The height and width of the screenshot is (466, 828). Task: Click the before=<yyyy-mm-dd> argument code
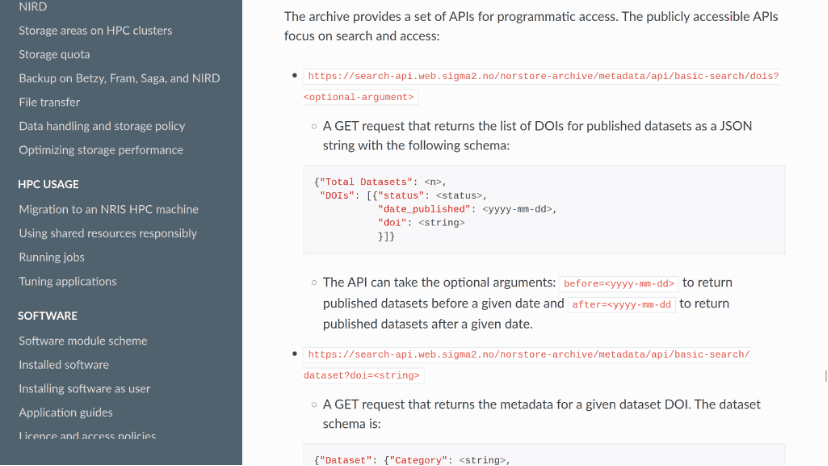pyautogui.click(x=619, y=284)
